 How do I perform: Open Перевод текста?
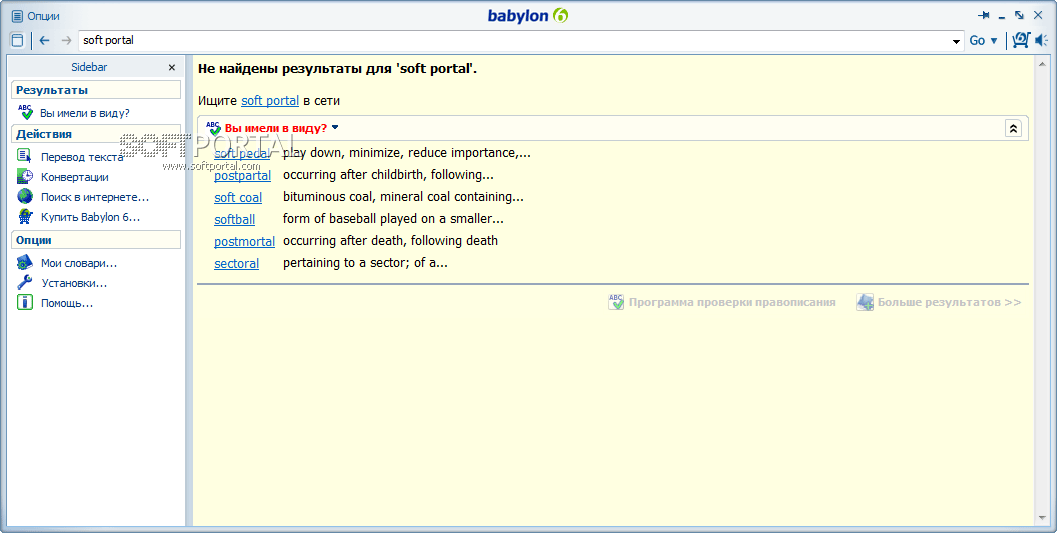coord(82,157)
